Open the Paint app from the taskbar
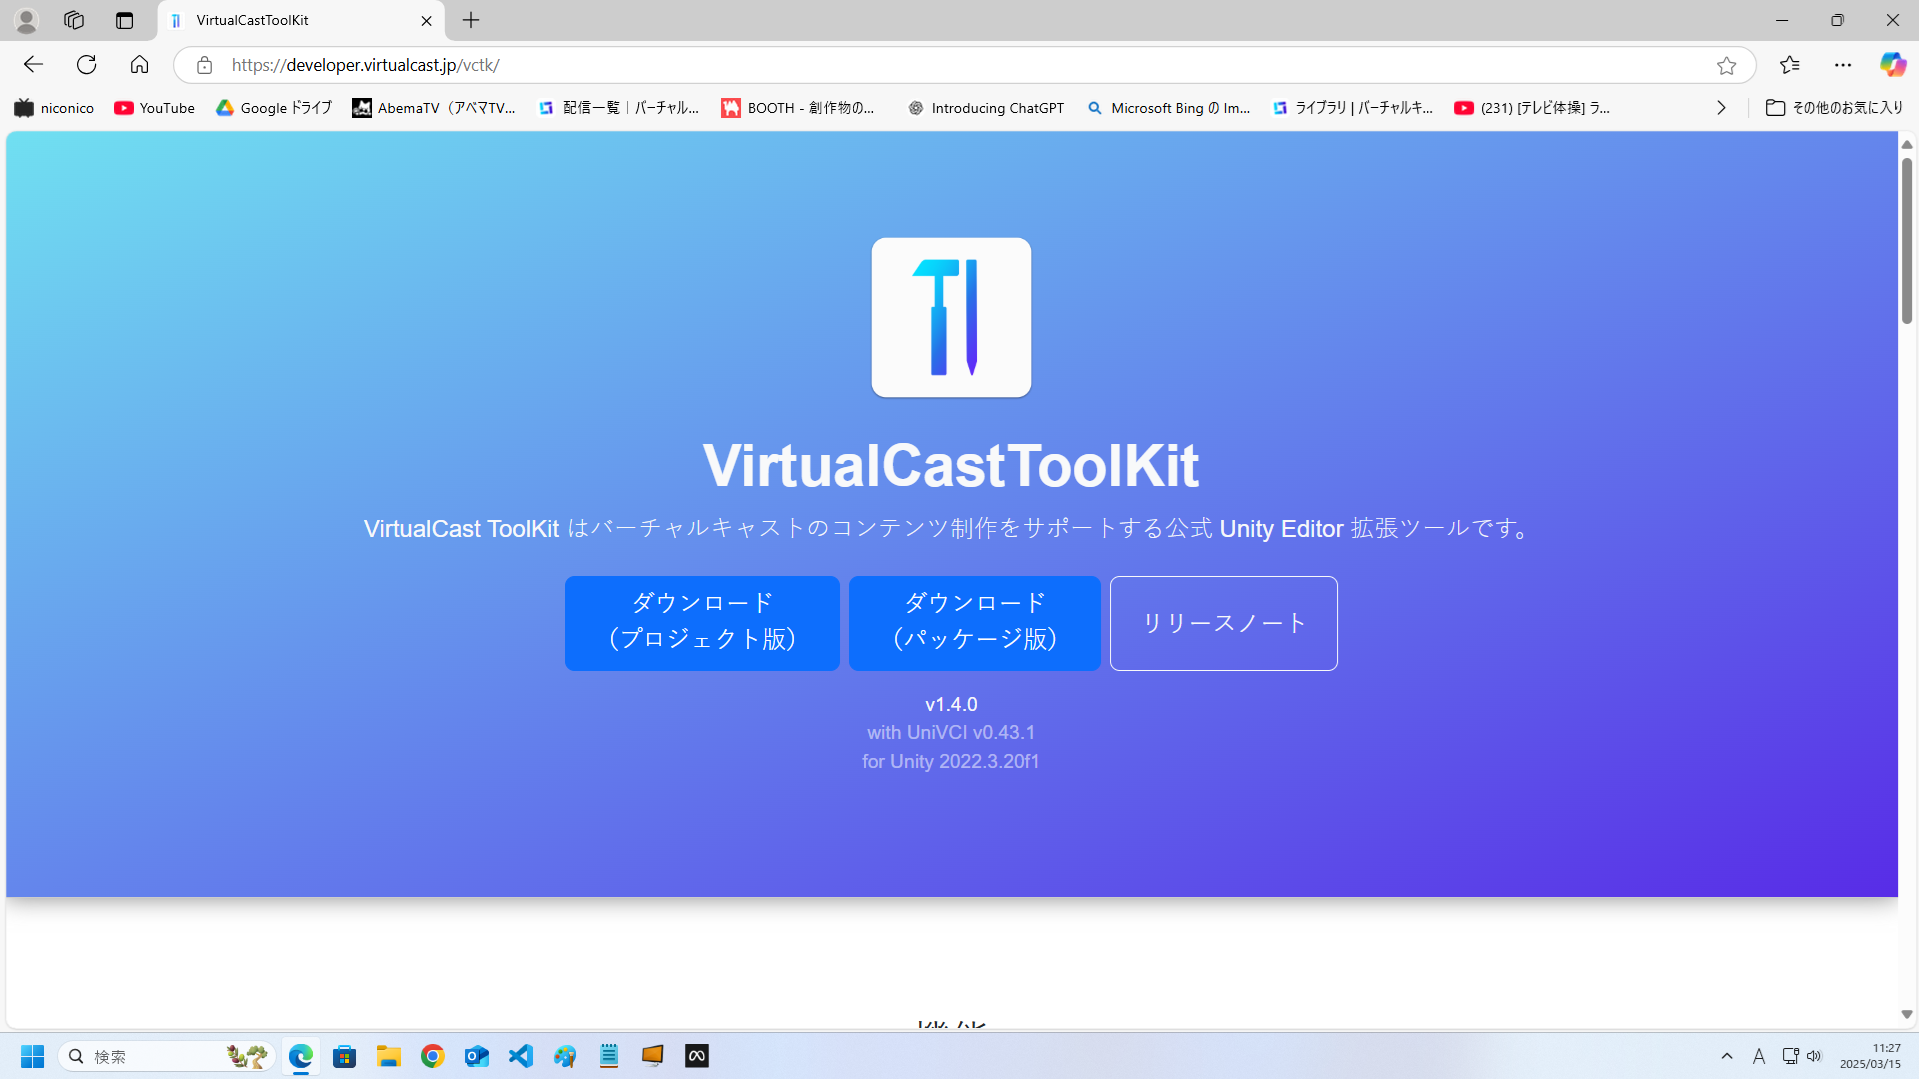 565,1056
